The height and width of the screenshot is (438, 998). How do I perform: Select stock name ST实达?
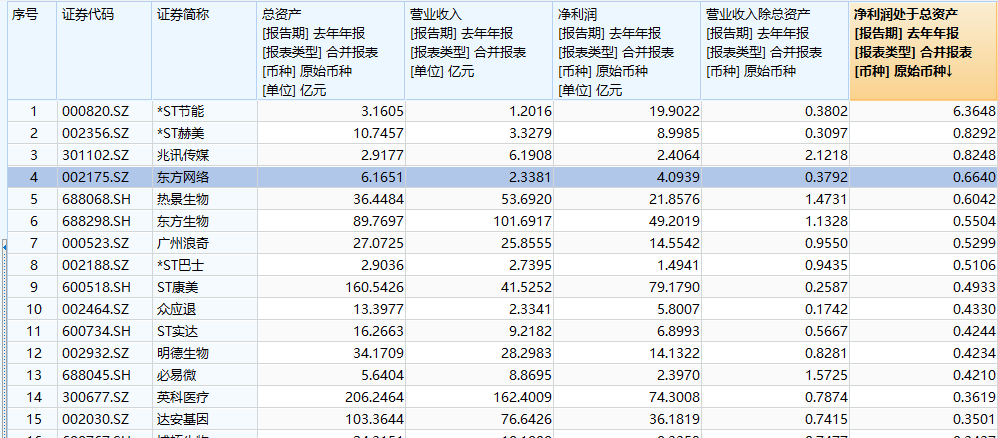coord(178,331)
